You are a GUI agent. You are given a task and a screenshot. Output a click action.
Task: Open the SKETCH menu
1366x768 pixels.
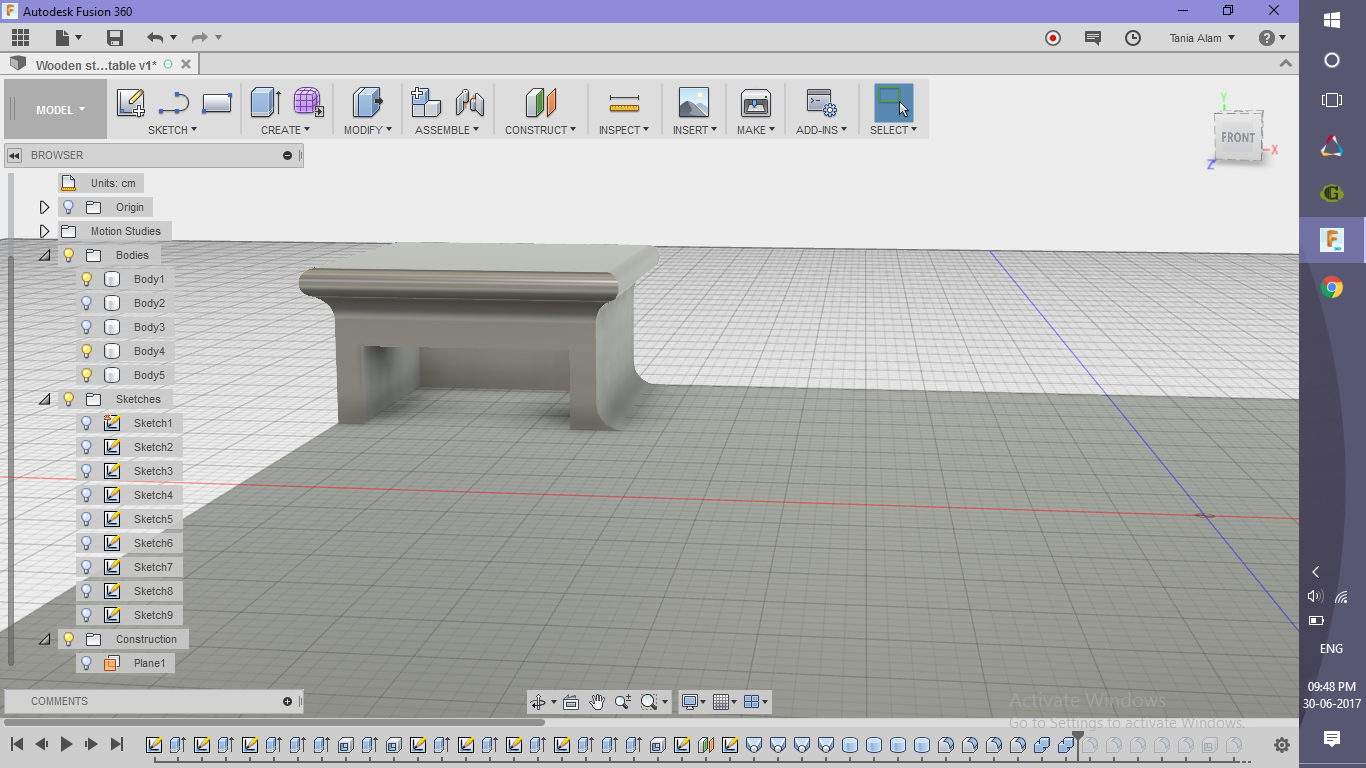(172, 130)
